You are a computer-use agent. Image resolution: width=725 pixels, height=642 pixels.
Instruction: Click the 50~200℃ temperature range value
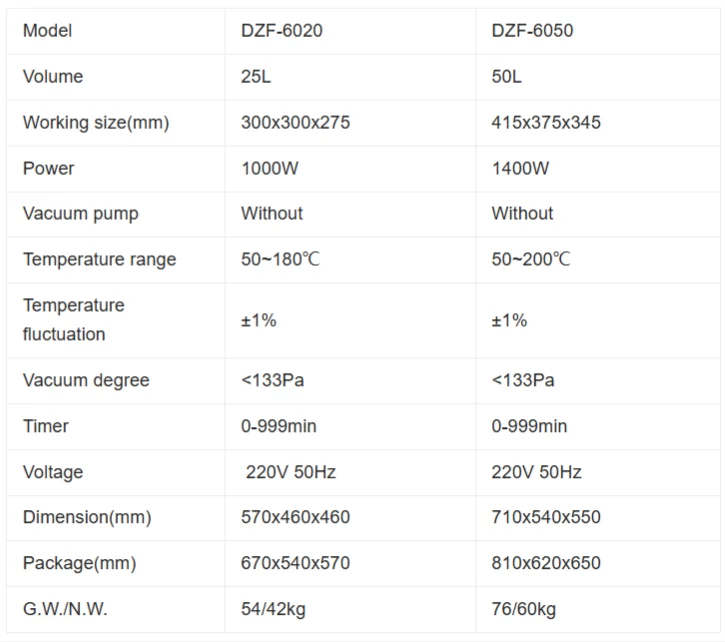pyautogui.click(x=531, y=259)
